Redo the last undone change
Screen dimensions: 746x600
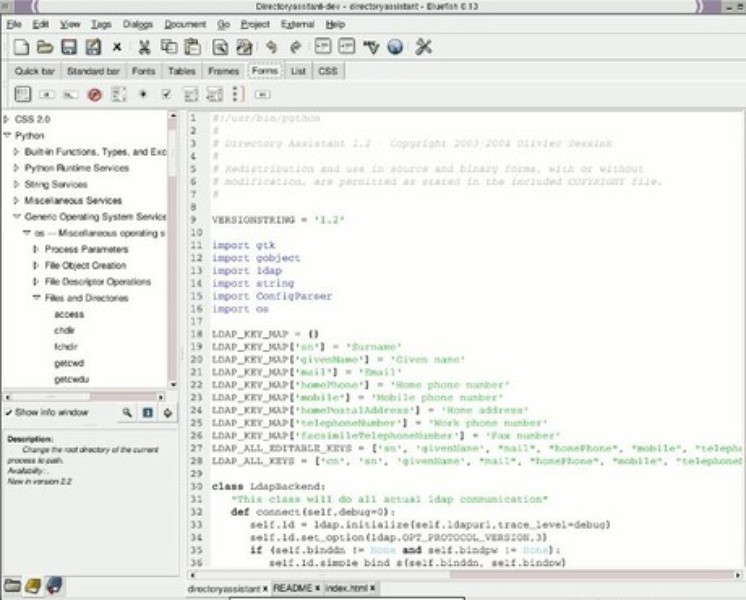click(295, 47)
